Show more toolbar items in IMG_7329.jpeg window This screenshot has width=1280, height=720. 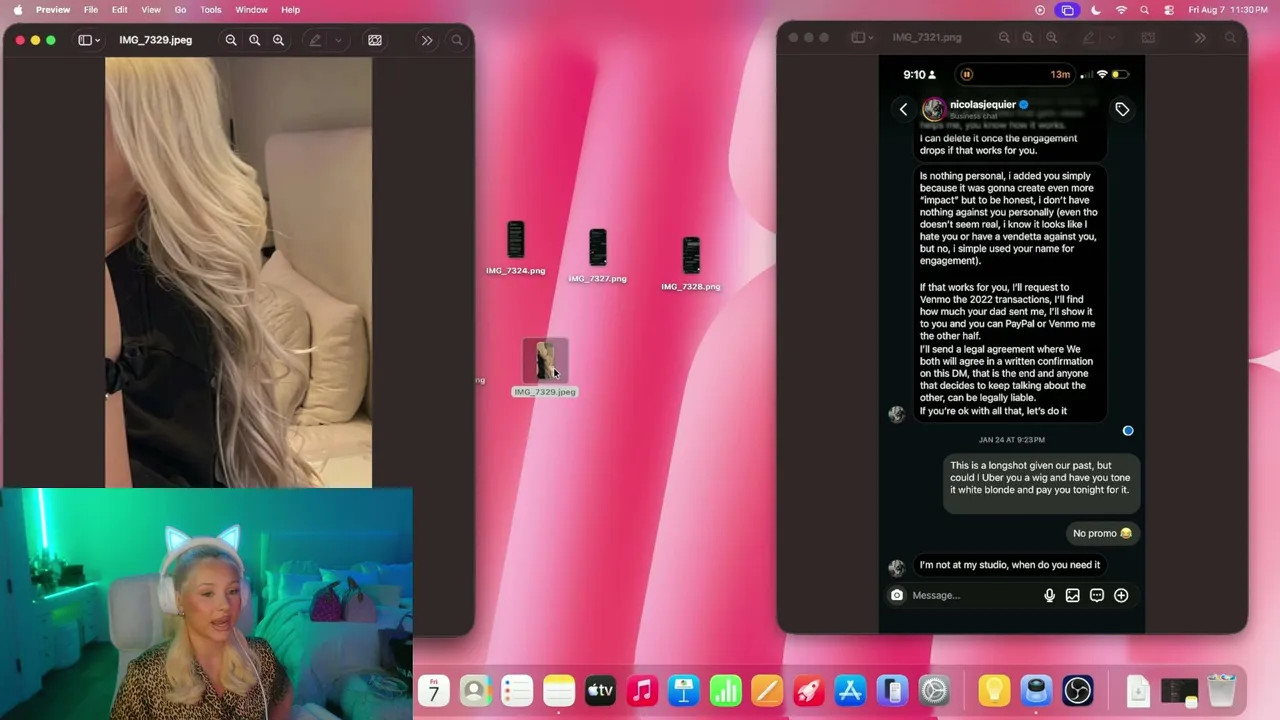(427, 40)
